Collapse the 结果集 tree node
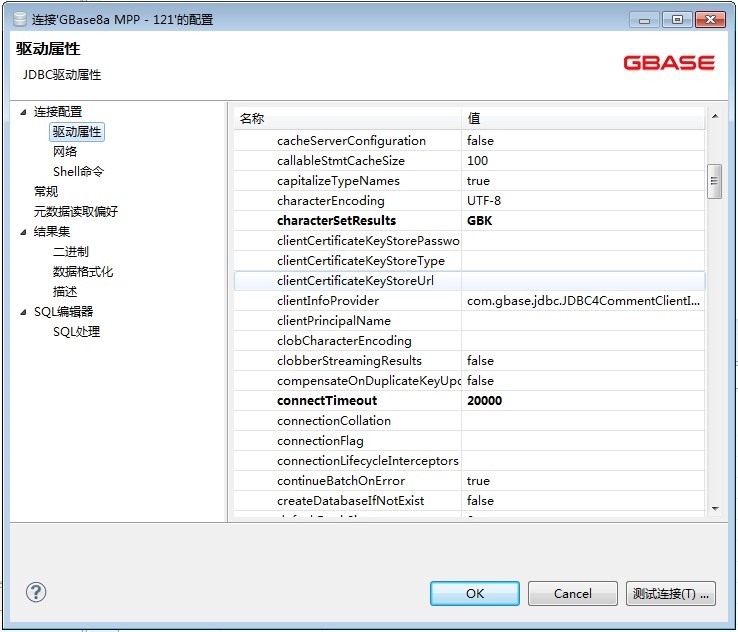The height and width of the screenshot is (632, 738). pos(23,232)
